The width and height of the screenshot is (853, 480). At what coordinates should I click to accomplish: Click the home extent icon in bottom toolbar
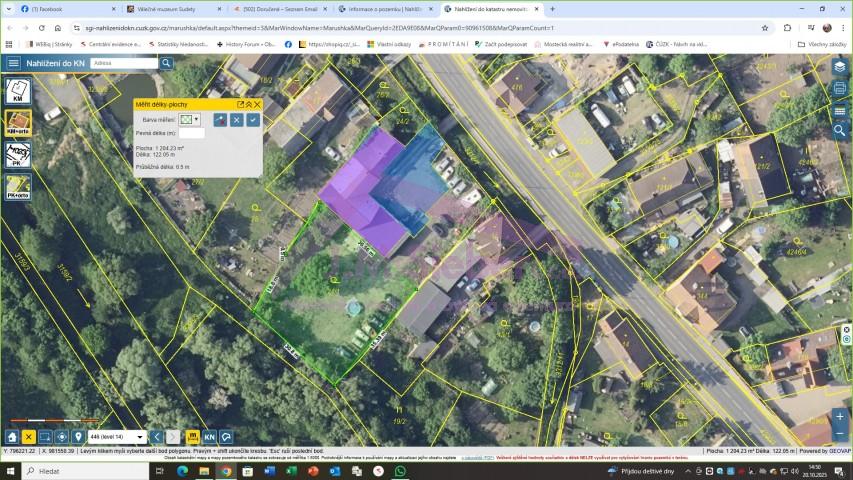12,437
